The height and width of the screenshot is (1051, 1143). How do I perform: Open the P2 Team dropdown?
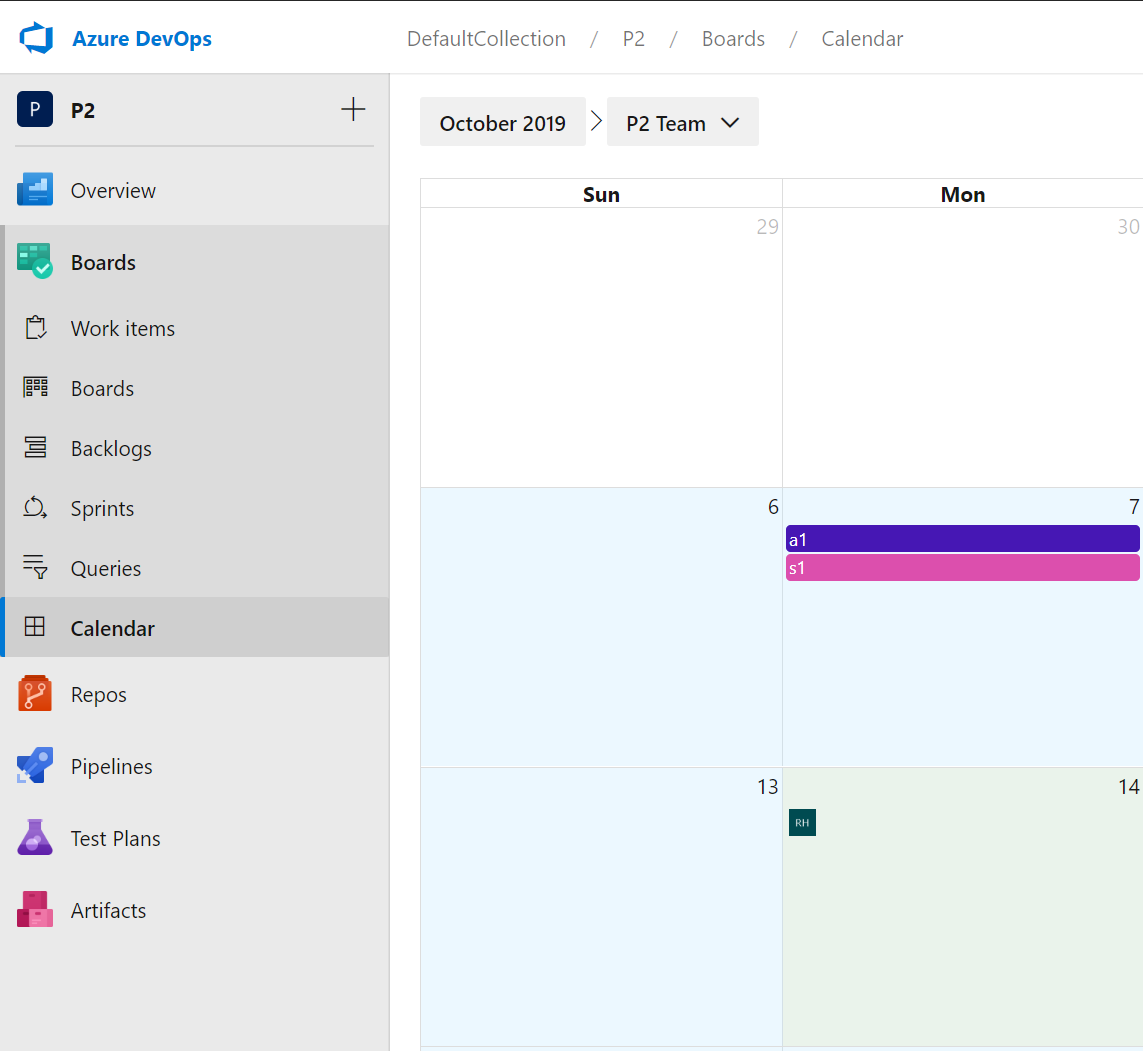point(683,121)
